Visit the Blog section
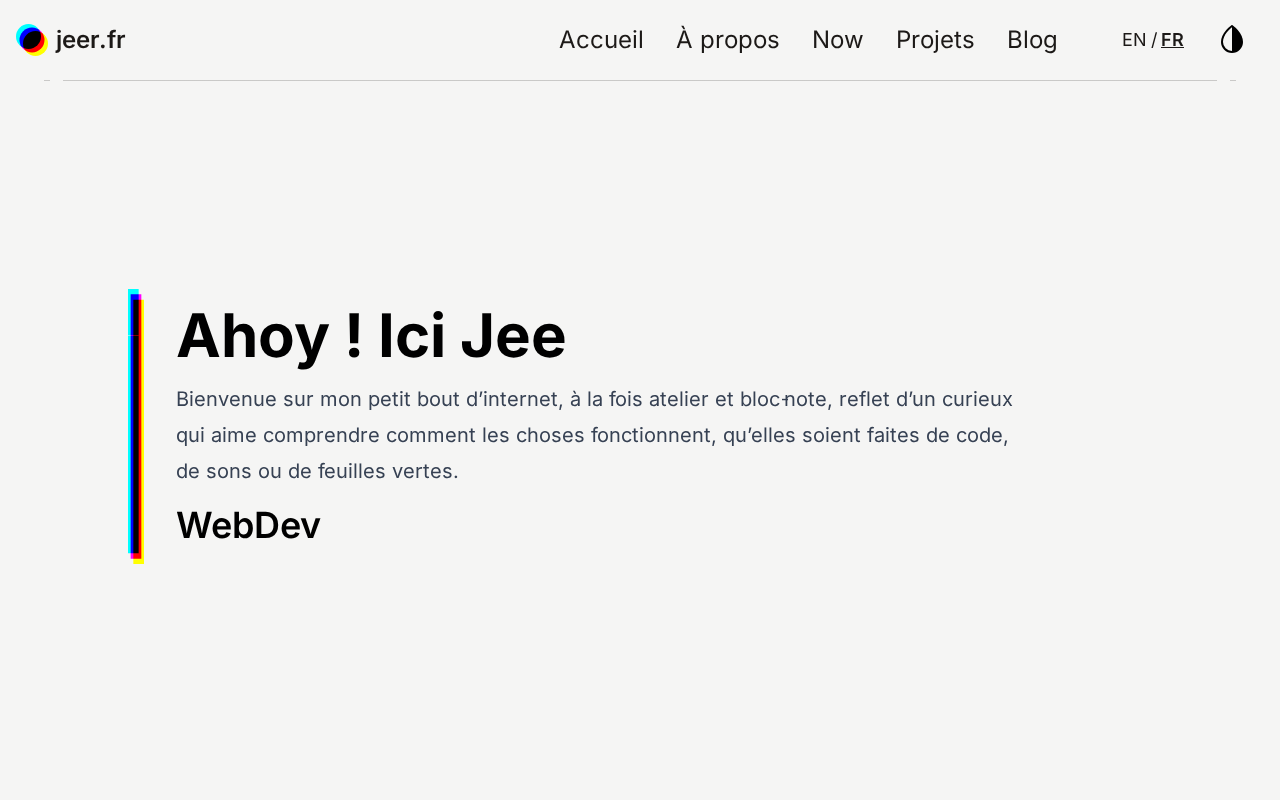The image size is (1280, 800). click(x=1032, y=40)
